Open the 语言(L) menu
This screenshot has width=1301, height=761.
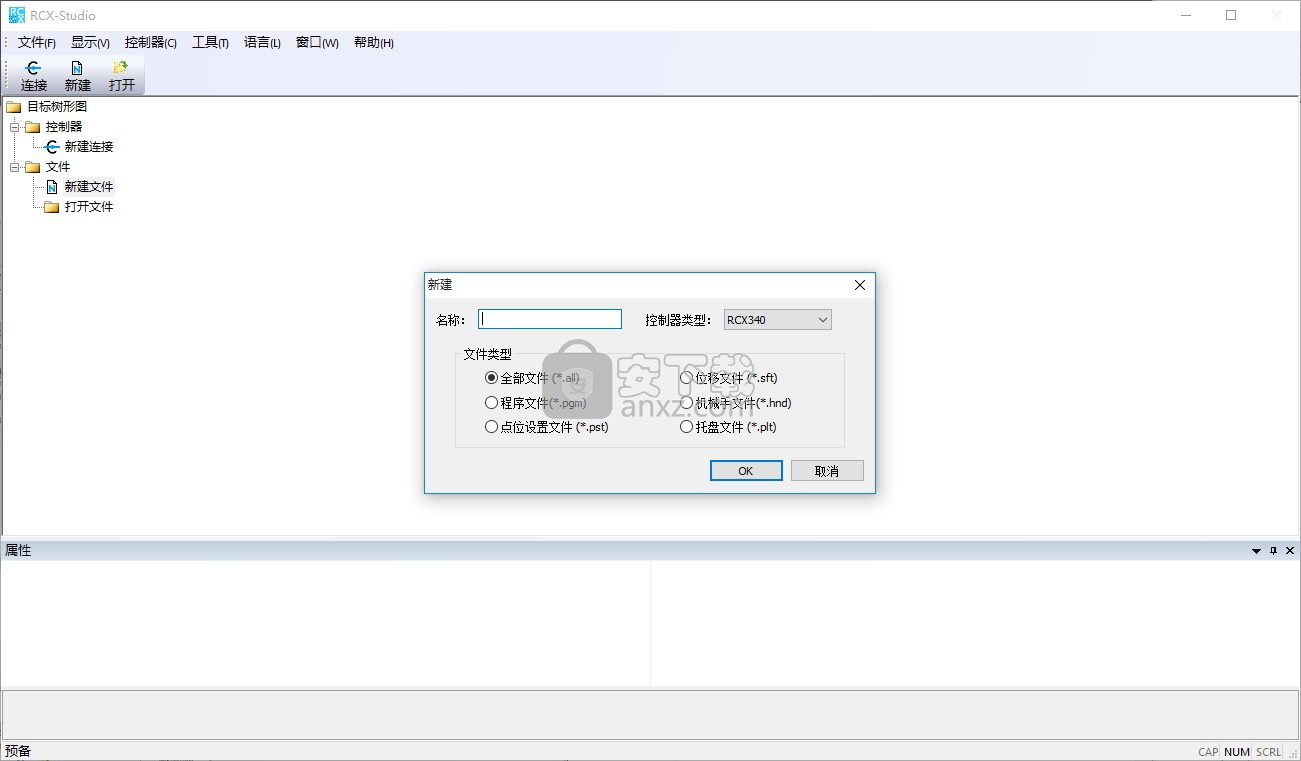[x=262, y=43]
